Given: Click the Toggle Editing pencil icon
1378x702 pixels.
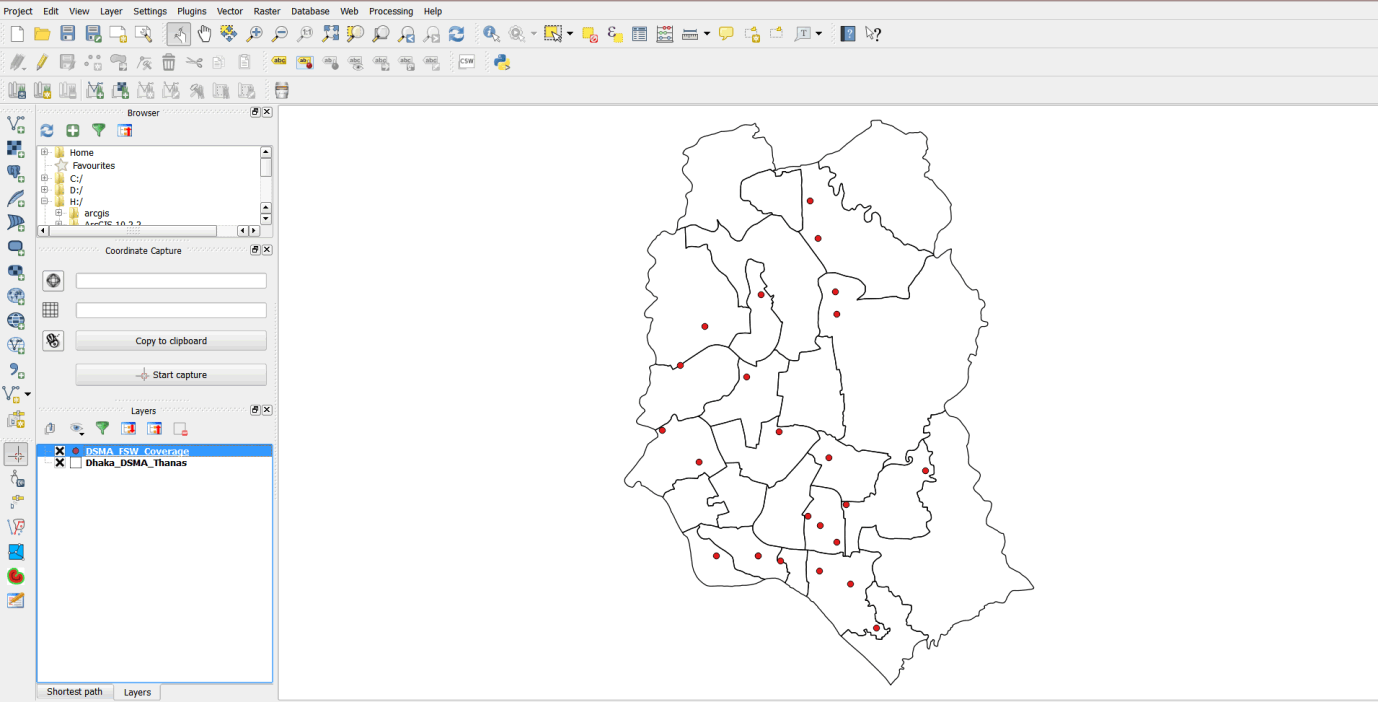Looking at the screenshot, I should [x=42, y=62].
